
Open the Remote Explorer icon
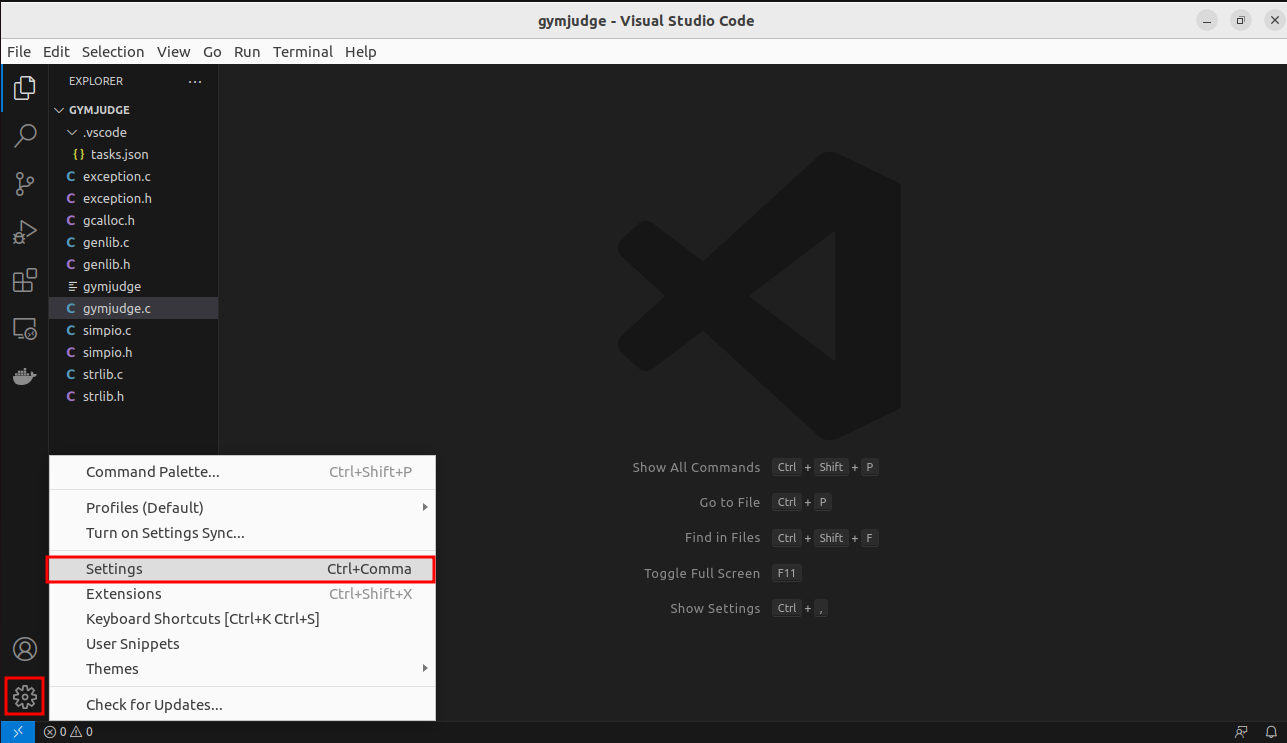point(25,329)
